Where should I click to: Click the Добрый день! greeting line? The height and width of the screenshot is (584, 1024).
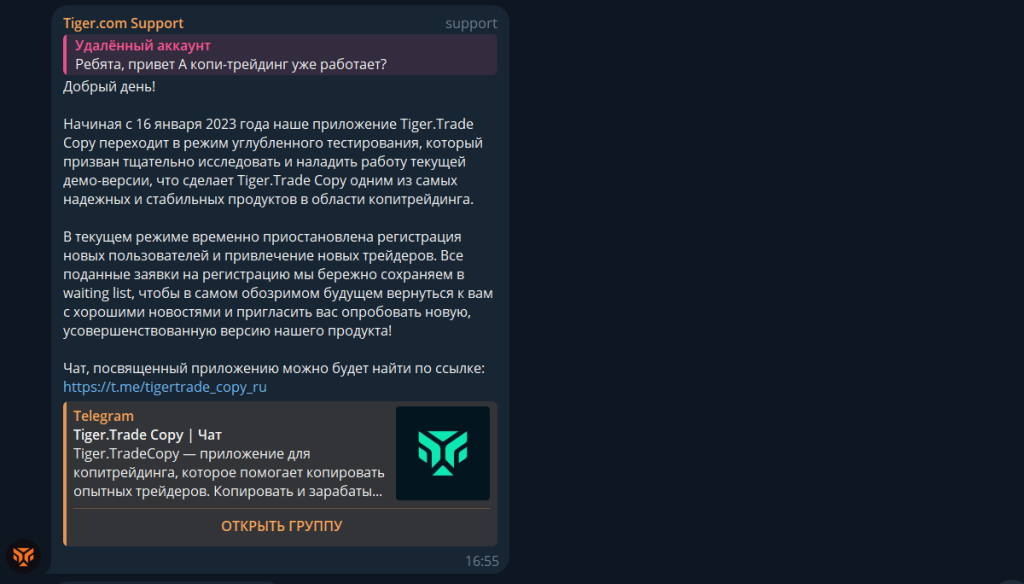[109, 86]
